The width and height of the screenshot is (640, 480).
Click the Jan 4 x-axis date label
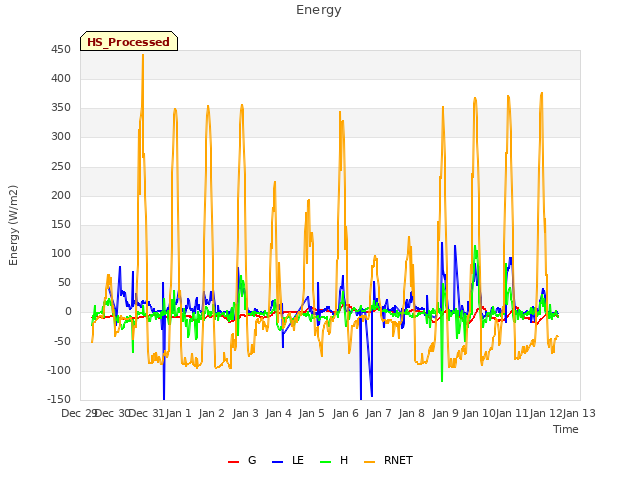click(x=279, y=413)
